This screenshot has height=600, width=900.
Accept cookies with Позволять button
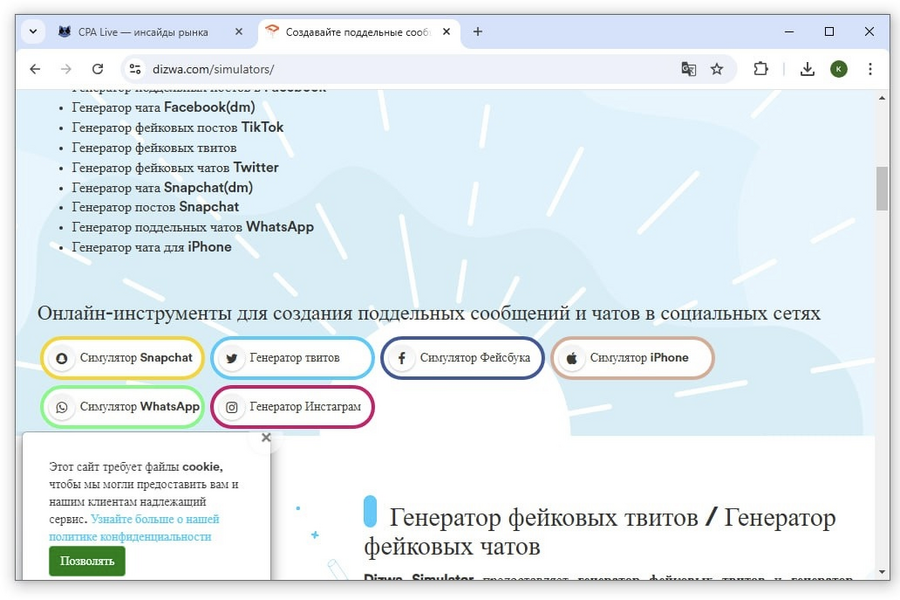87,561
